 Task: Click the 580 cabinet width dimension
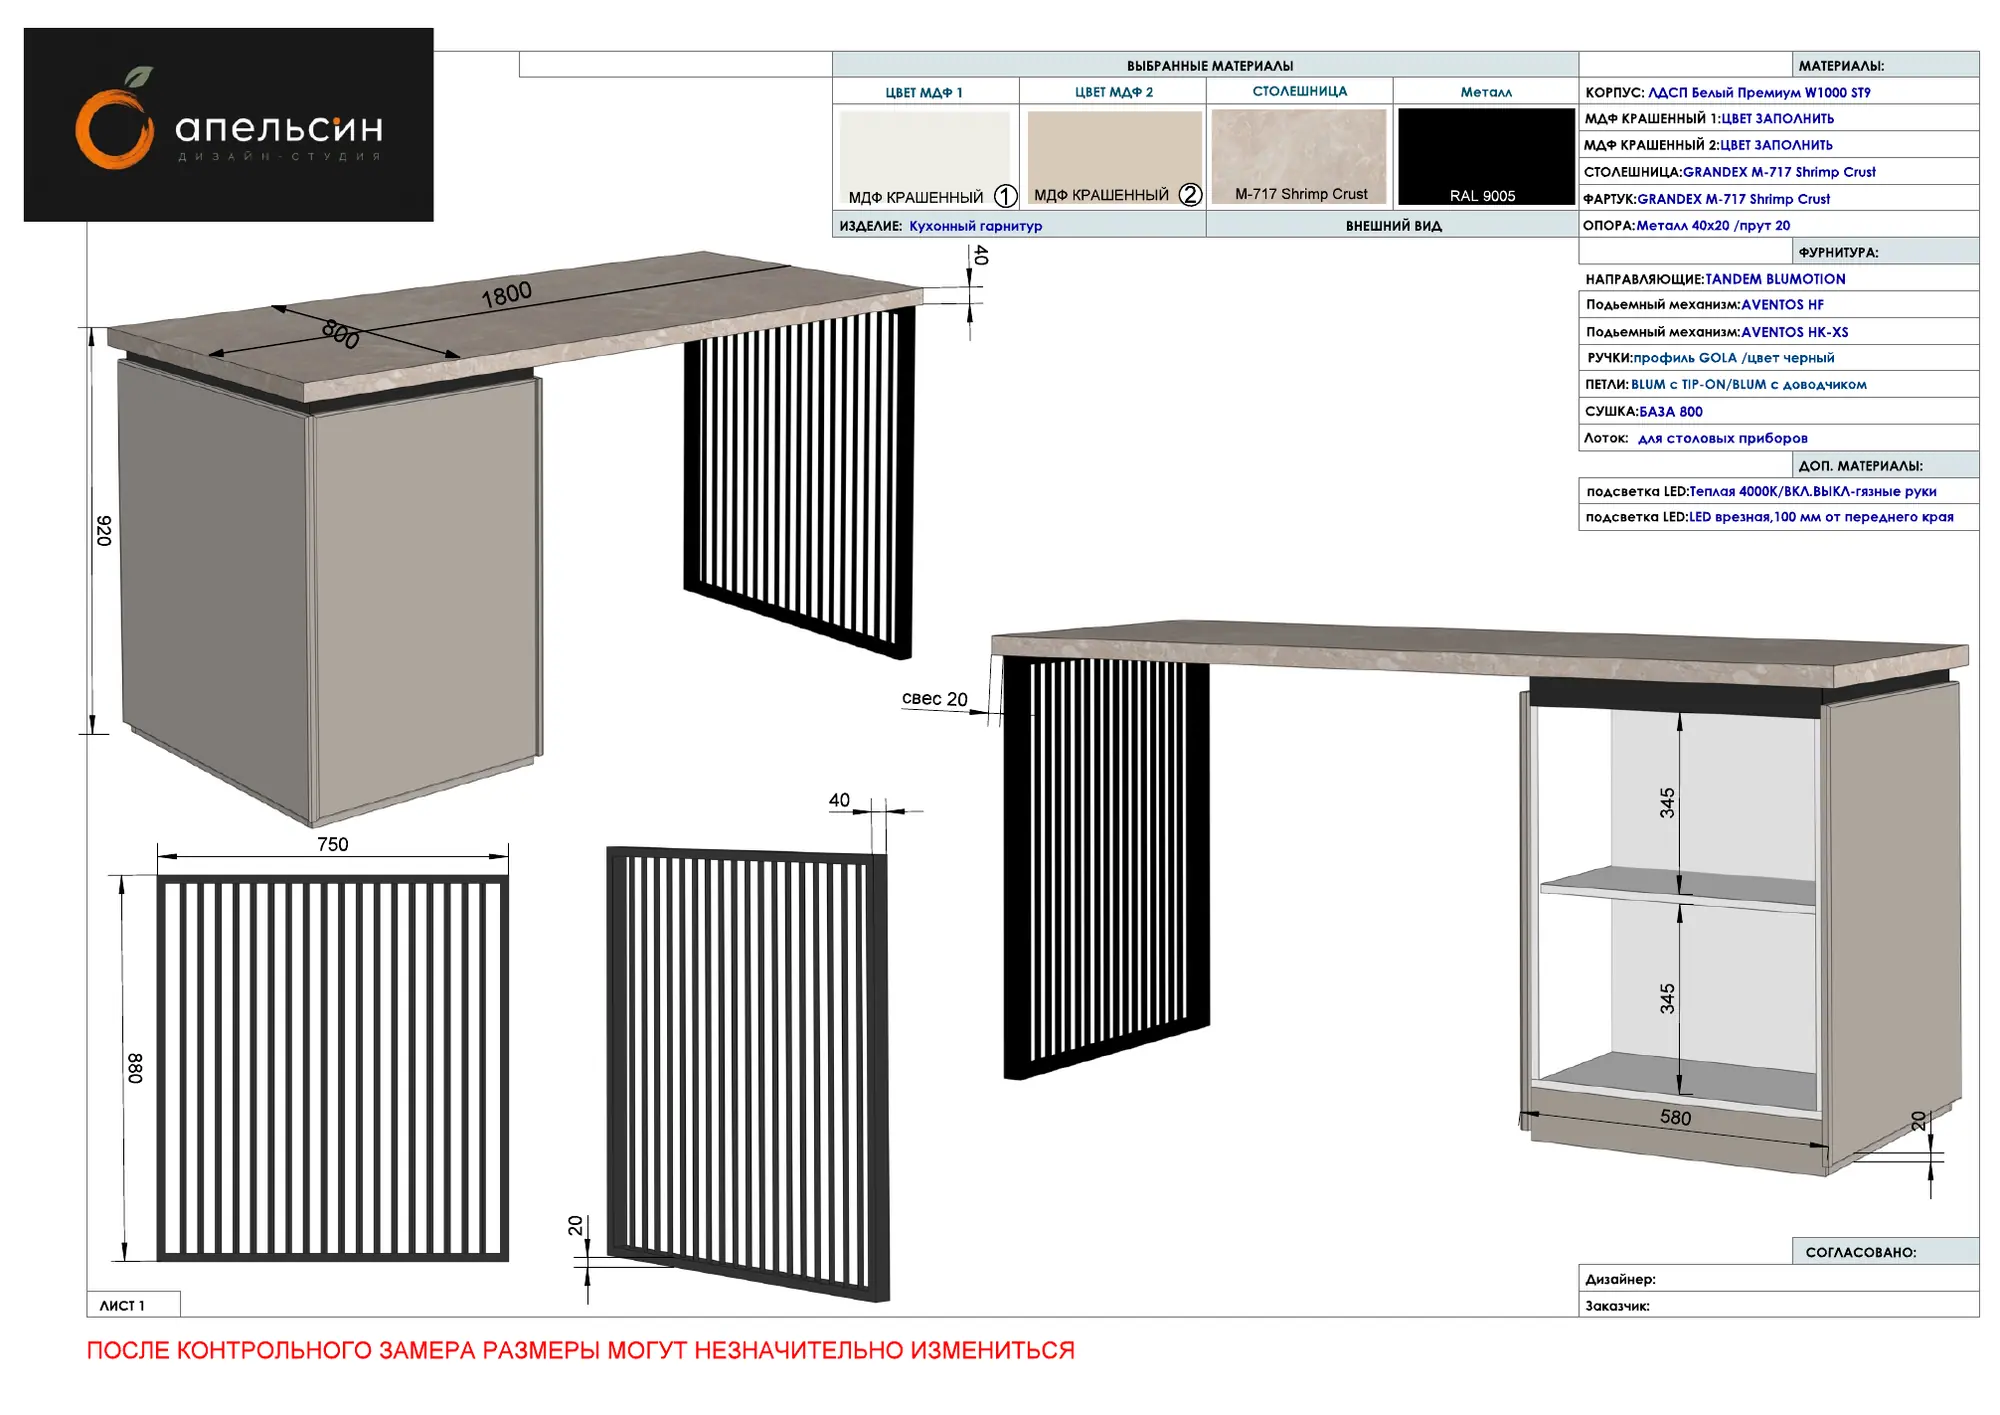point(1675,1117)
